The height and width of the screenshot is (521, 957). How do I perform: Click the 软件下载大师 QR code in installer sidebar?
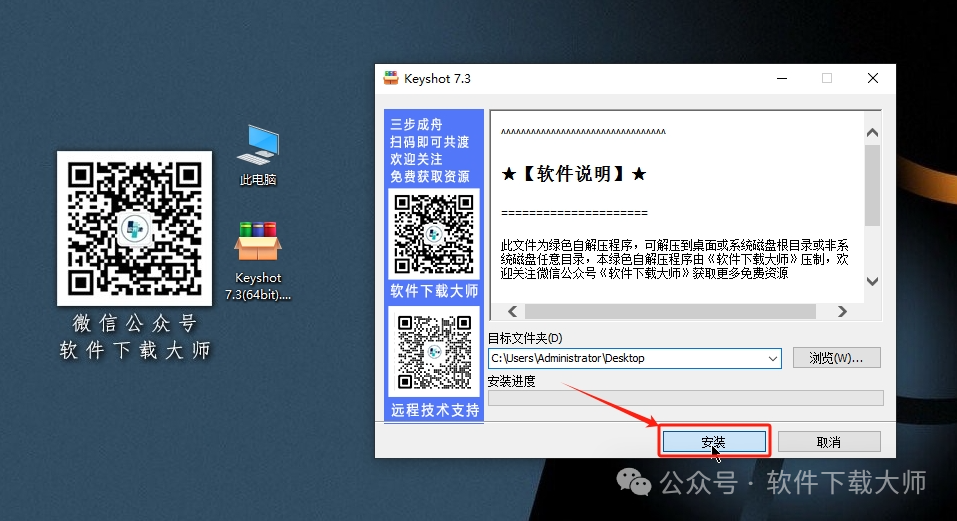tap(434, 234)
